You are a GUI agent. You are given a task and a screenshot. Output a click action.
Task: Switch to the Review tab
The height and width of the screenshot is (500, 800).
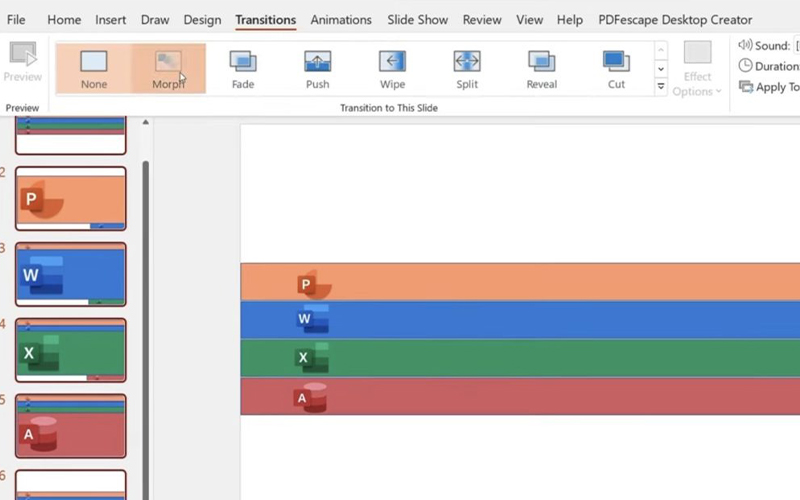tap(482, 20)
